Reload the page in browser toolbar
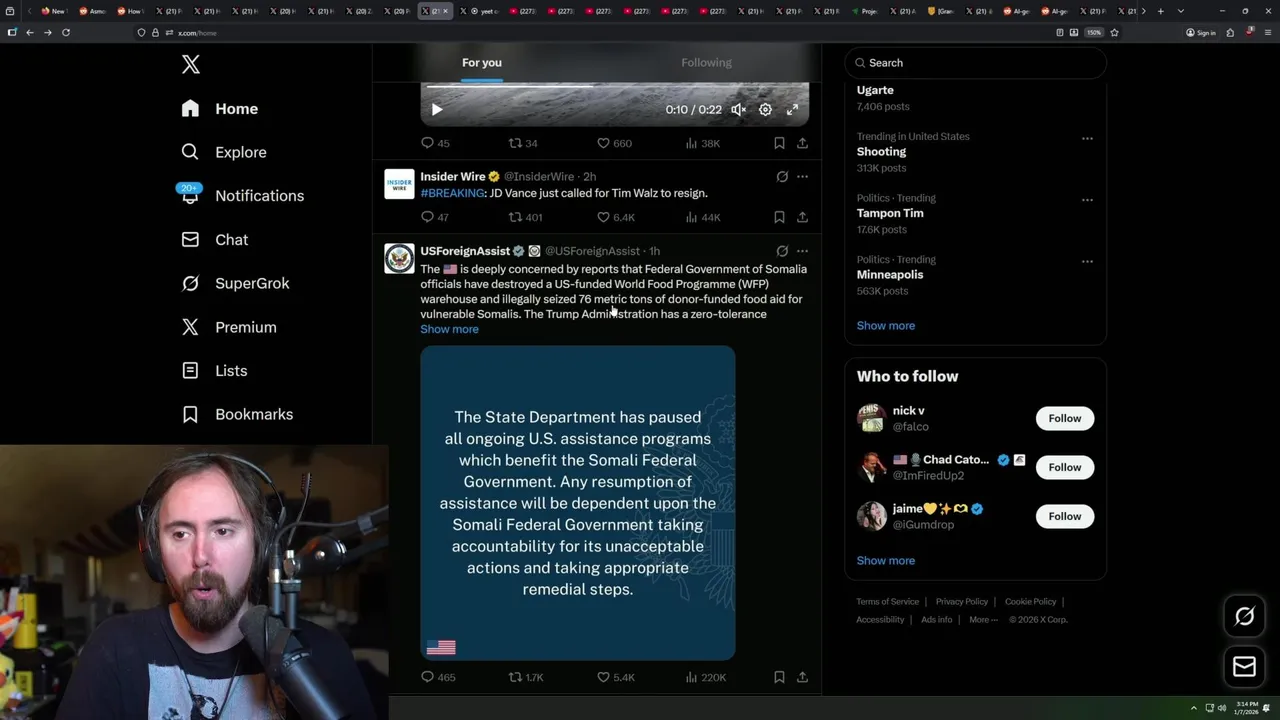 (66, 33)
